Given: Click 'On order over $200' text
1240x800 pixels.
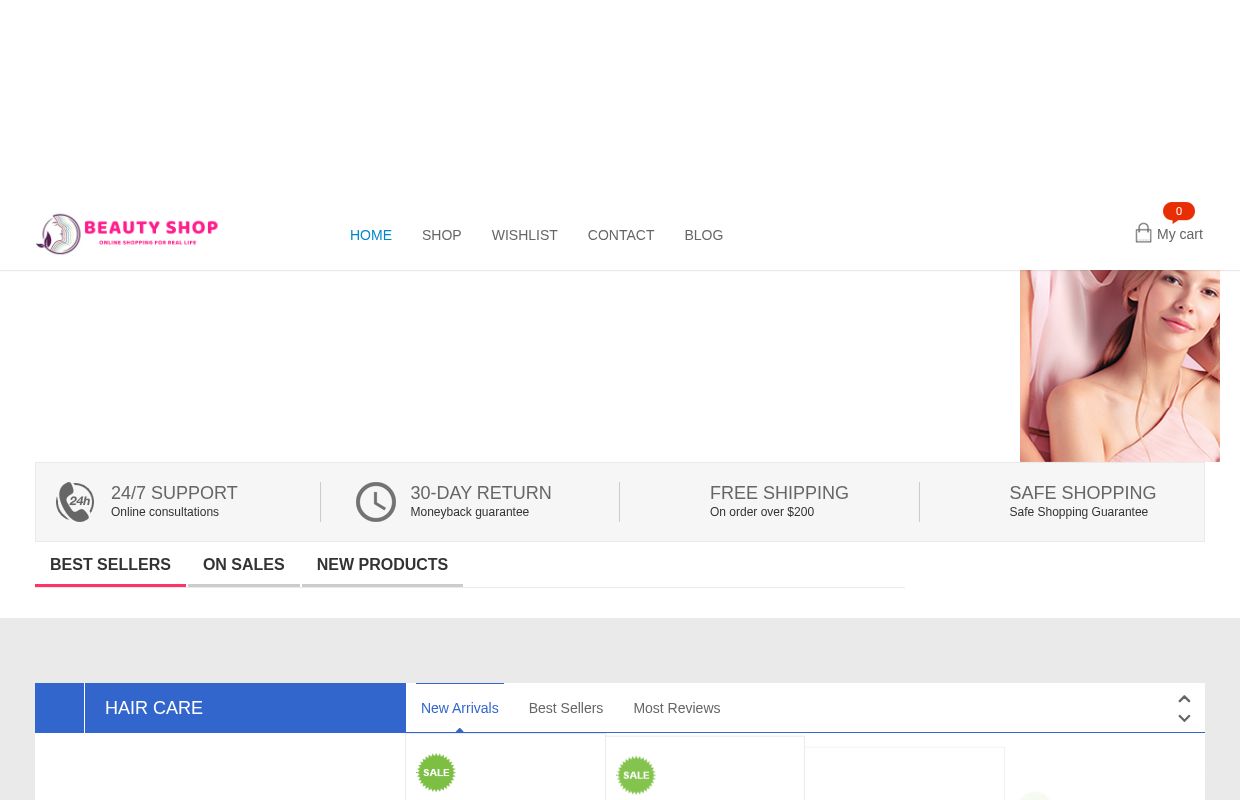Looking at the screenshot, I should (x=762, y=512).
